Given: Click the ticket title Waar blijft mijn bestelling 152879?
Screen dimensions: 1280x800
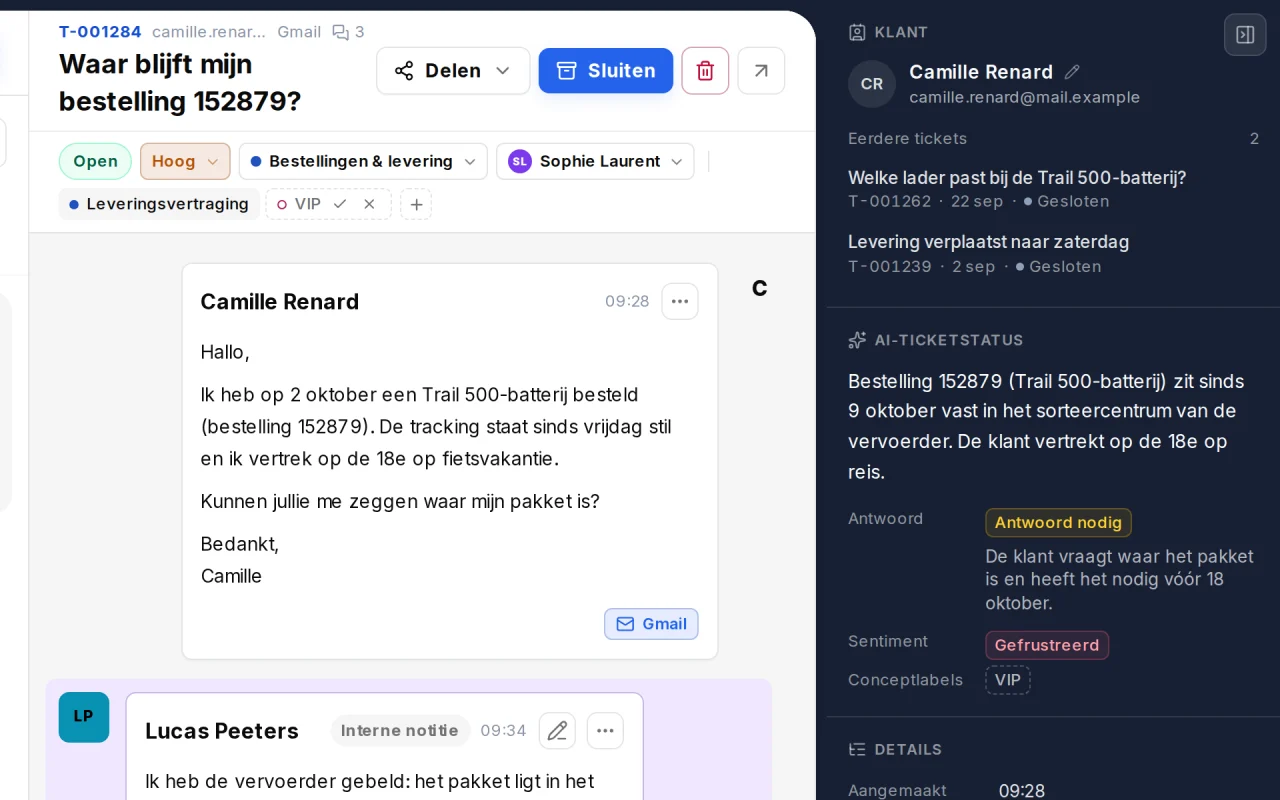Looking at the screenshot, I should (x=180, y=83).
